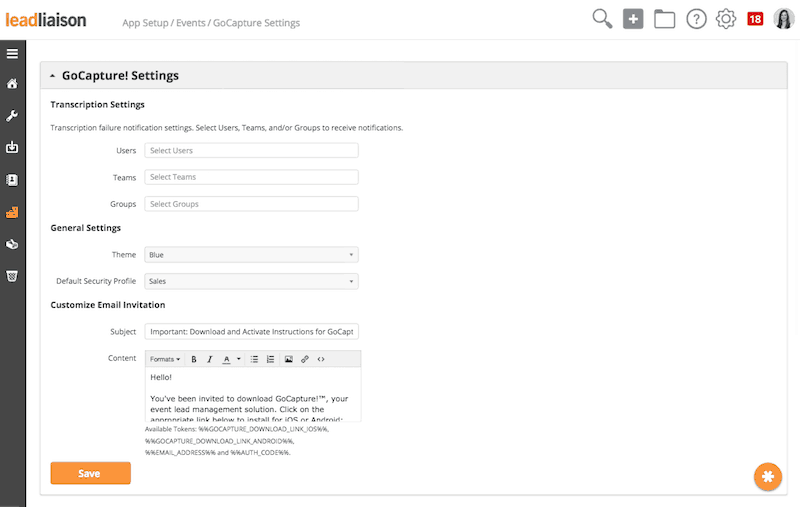
Task: Open the user profile avatar
Action: pos(784,19)
